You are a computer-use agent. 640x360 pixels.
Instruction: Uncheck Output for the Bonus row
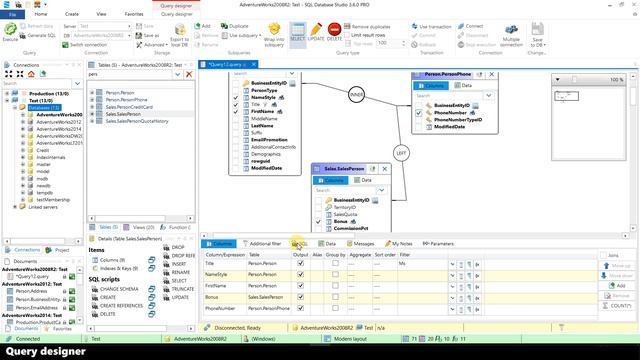point(300,297)
